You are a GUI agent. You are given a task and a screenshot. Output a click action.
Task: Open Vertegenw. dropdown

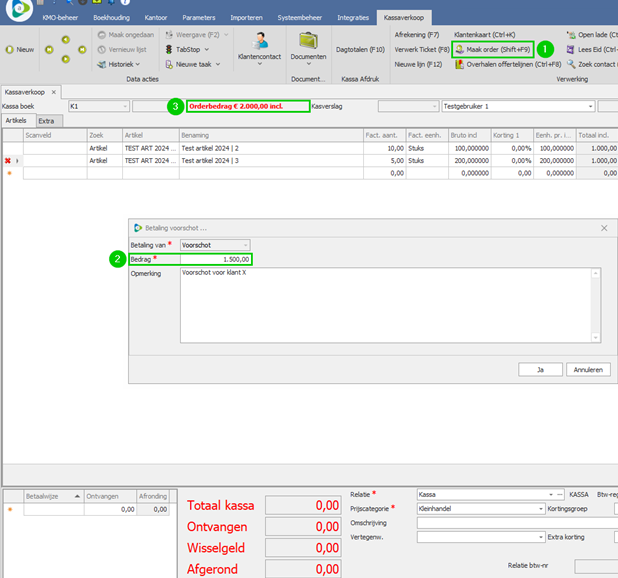point(541,537)
